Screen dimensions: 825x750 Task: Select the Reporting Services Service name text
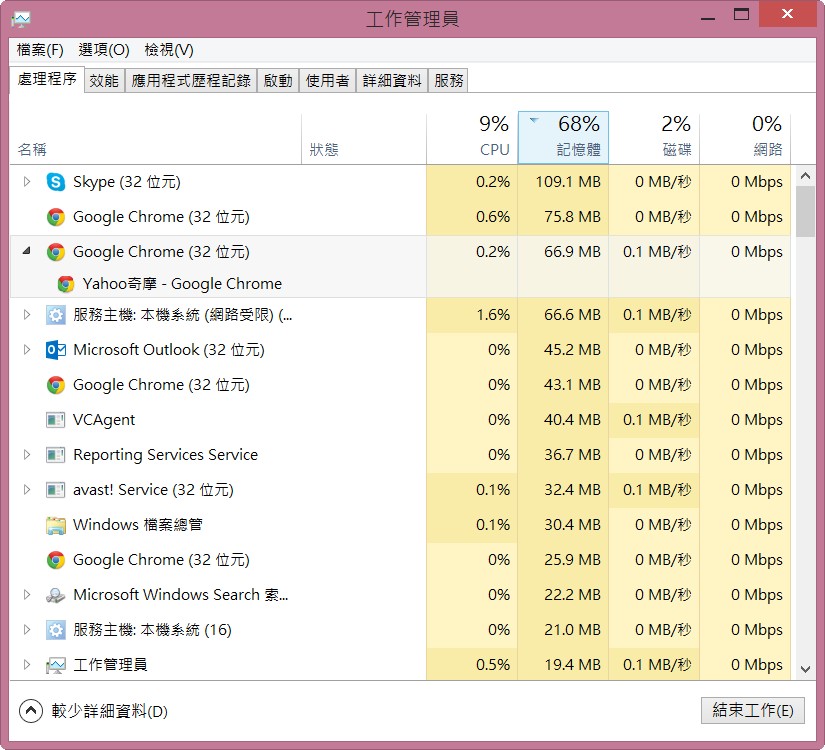point(165,455)
